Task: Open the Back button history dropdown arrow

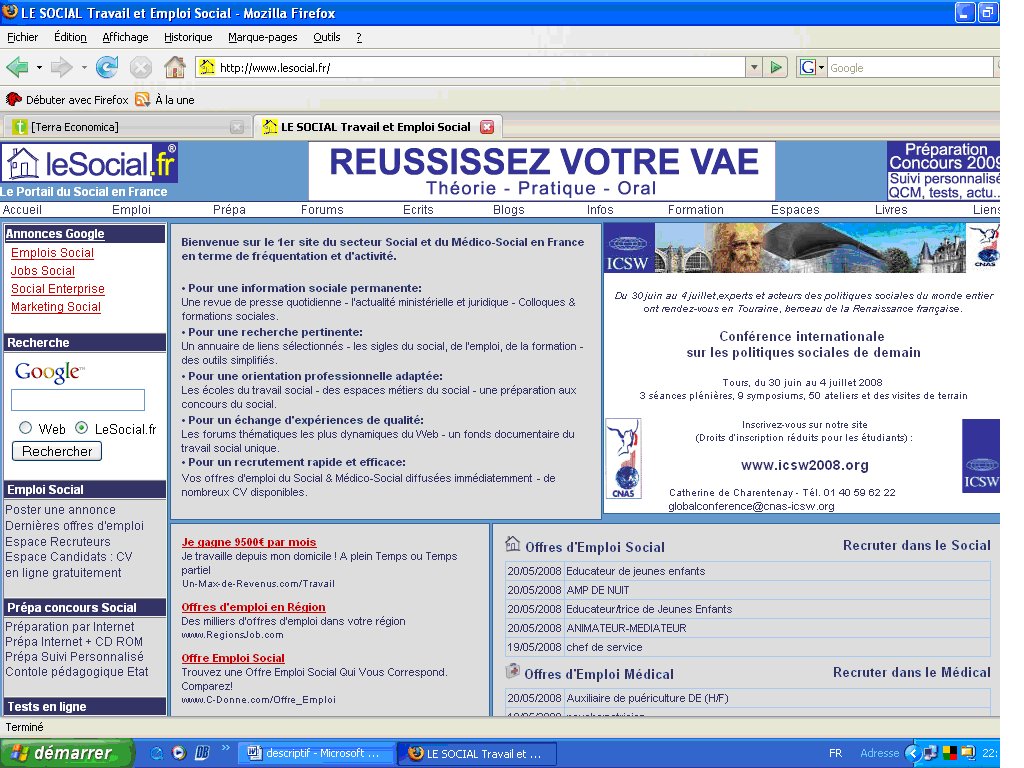Action: (39, 67)
